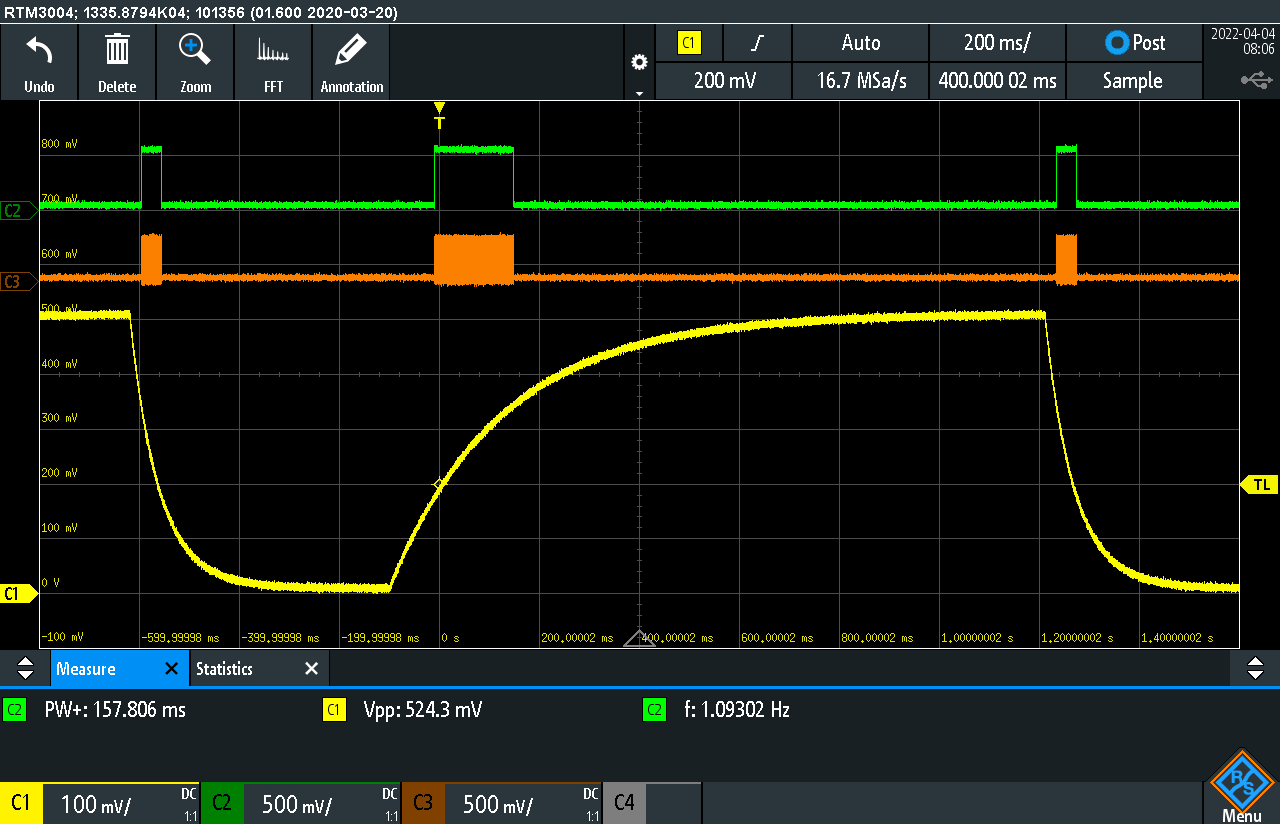Select the PW+: 157.806 ms measurement
The image size is (1280, 824).
pyautogui.click(x=115, y=710)
